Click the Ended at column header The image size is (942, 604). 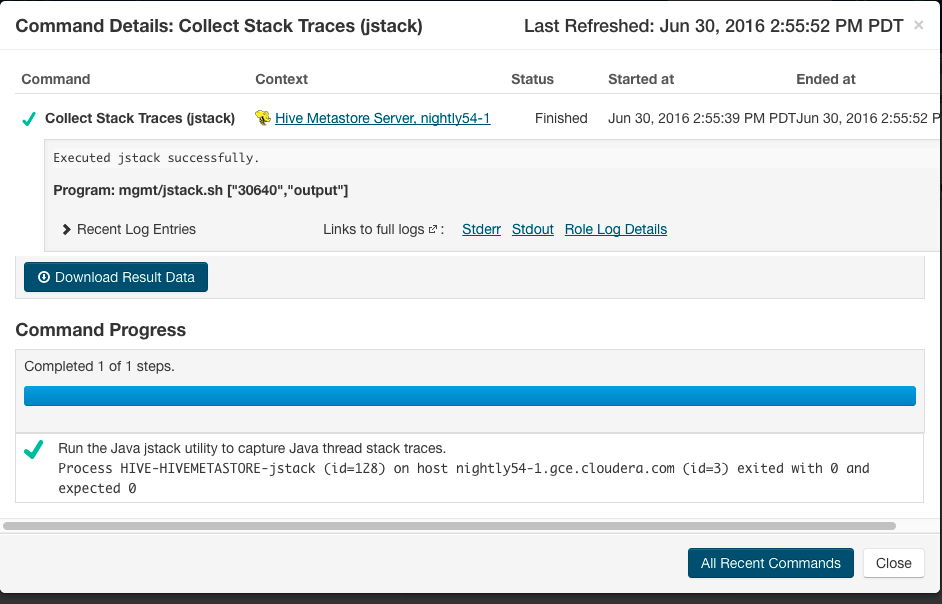(x=826, y=79)
